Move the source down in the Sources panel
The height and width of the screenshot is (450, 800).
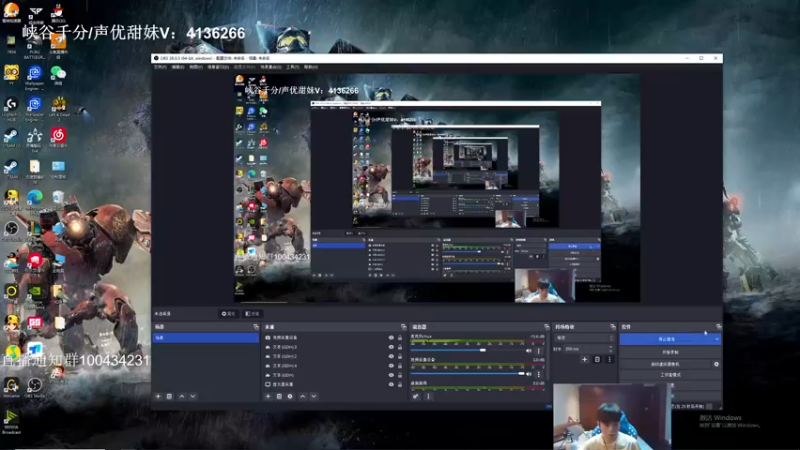(314, 396)
